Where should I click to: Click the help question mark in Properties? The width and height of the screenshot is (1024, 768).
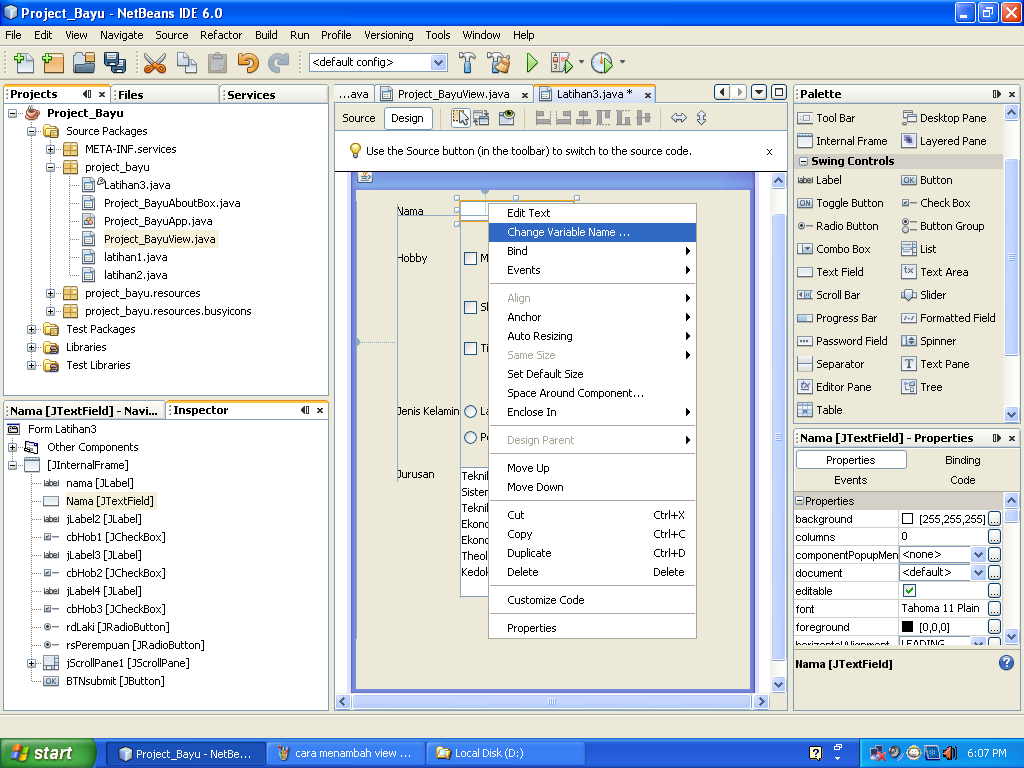[x=1006, y=664]
